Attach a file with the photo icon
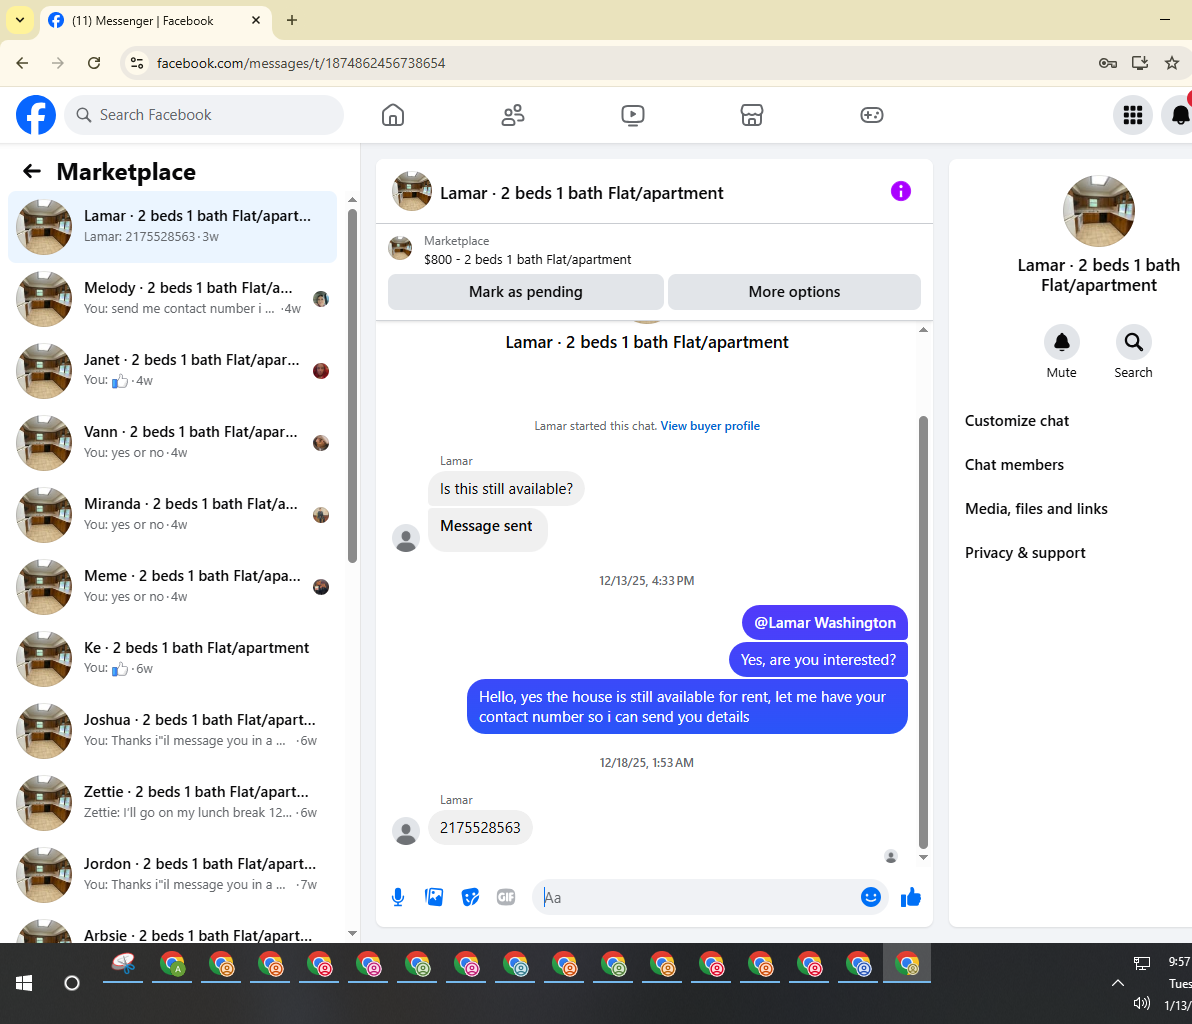Screen dimensions: 1192x1024 (x=434, y=898)
